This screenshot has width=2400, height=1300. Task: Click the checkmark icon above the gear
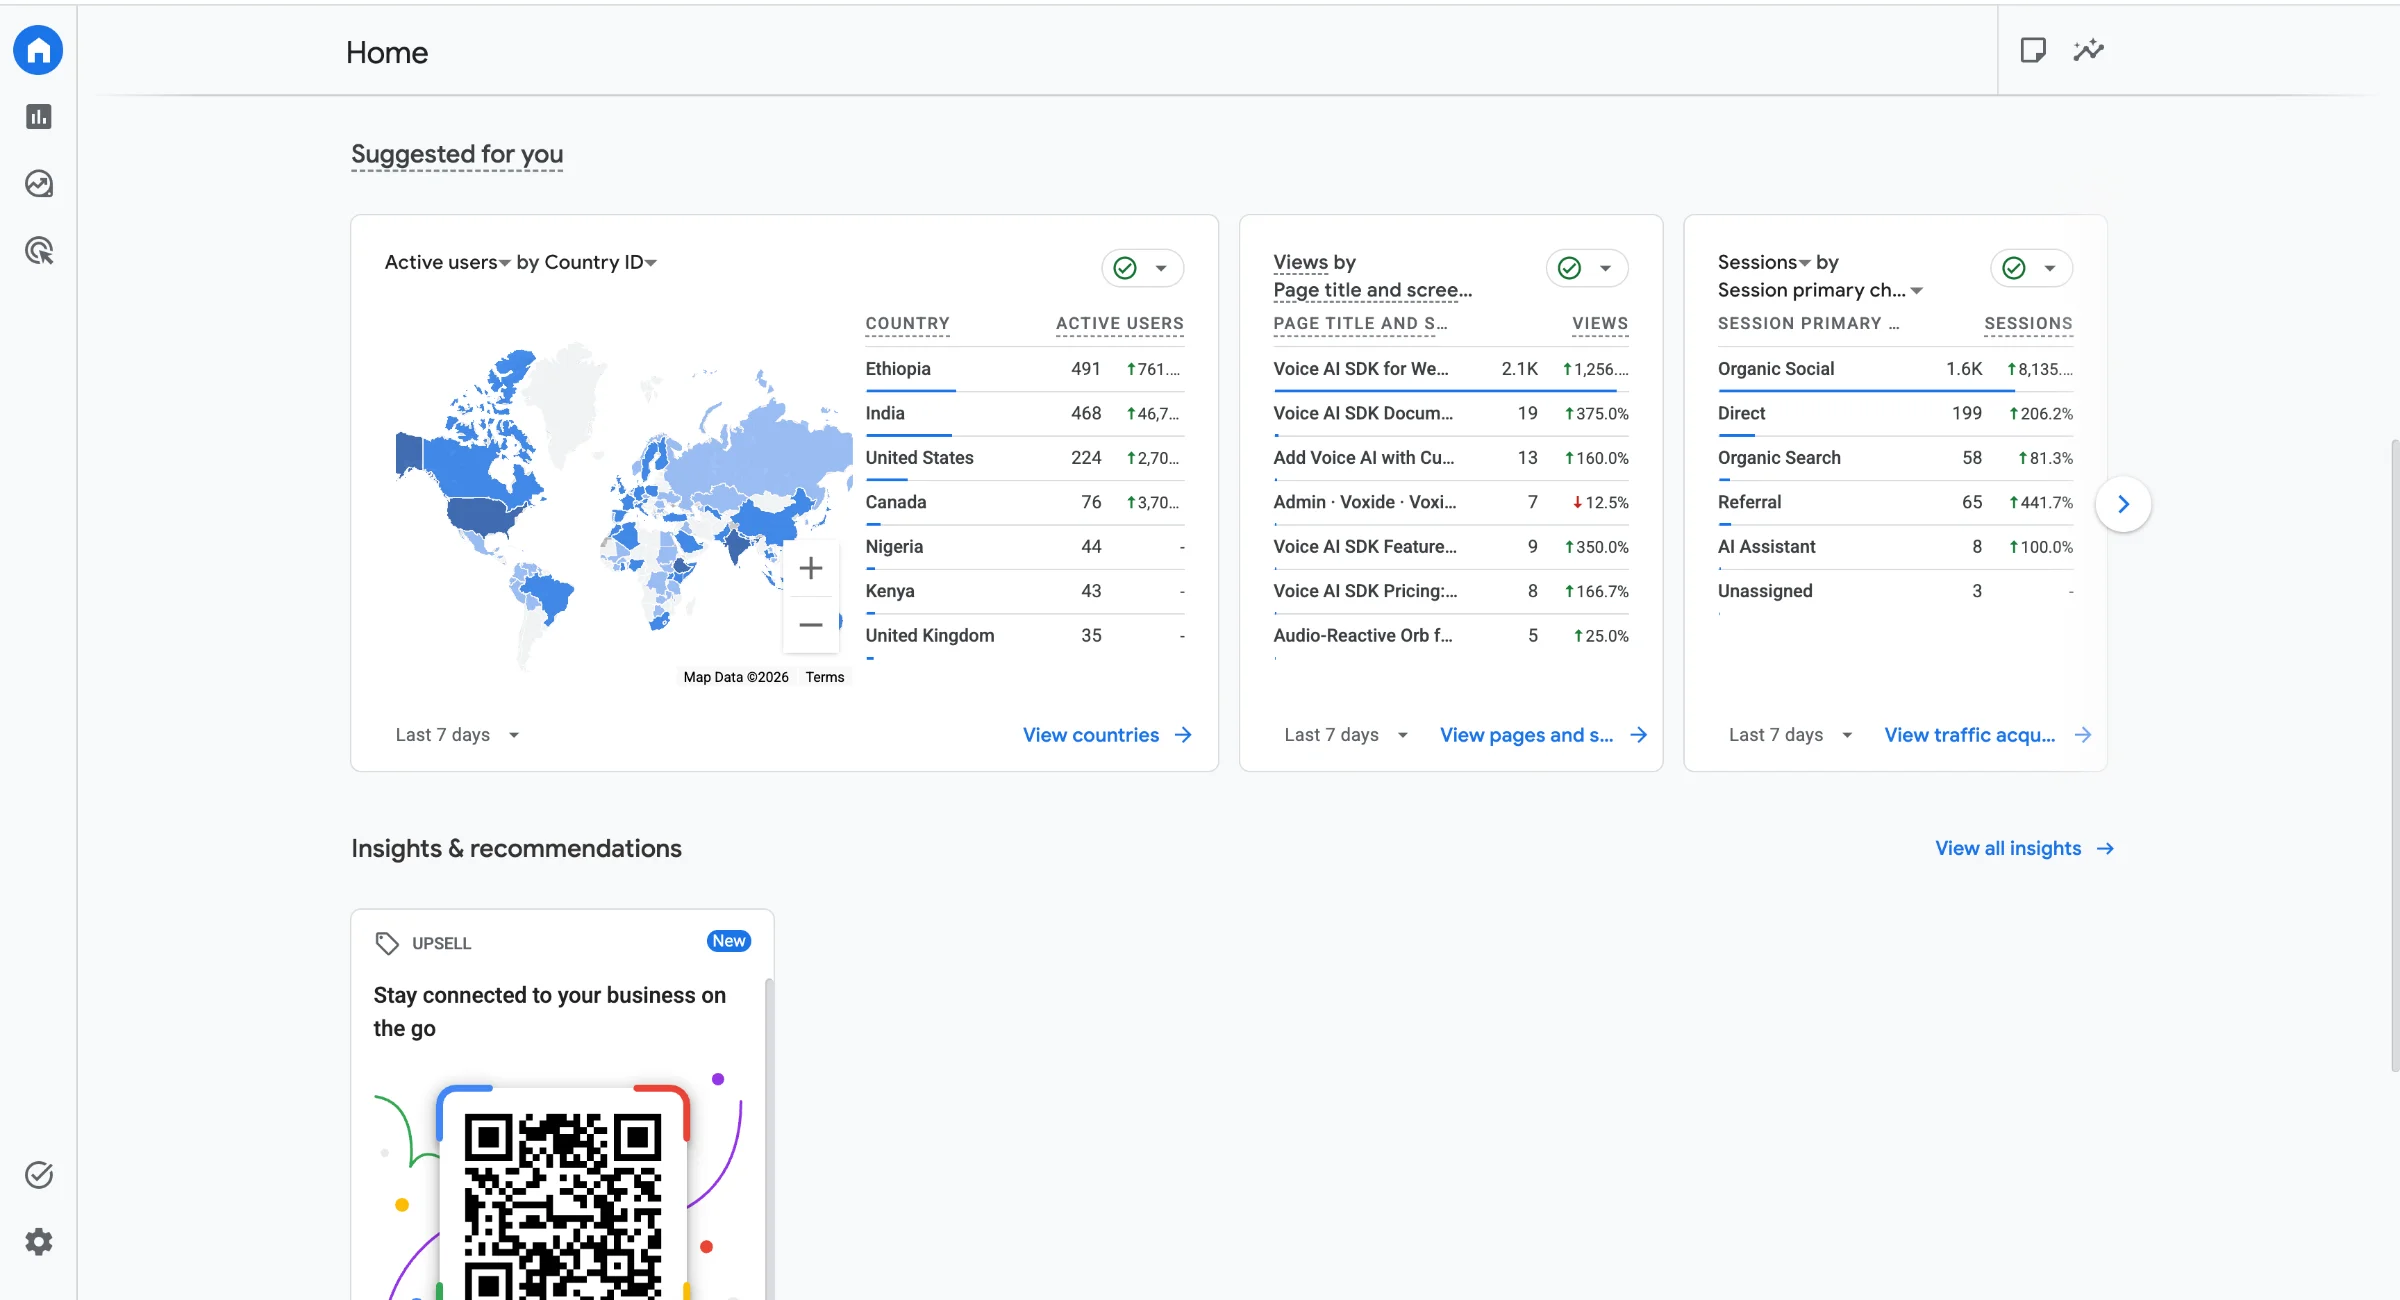pyautogui.click(x=38, y=1175)
